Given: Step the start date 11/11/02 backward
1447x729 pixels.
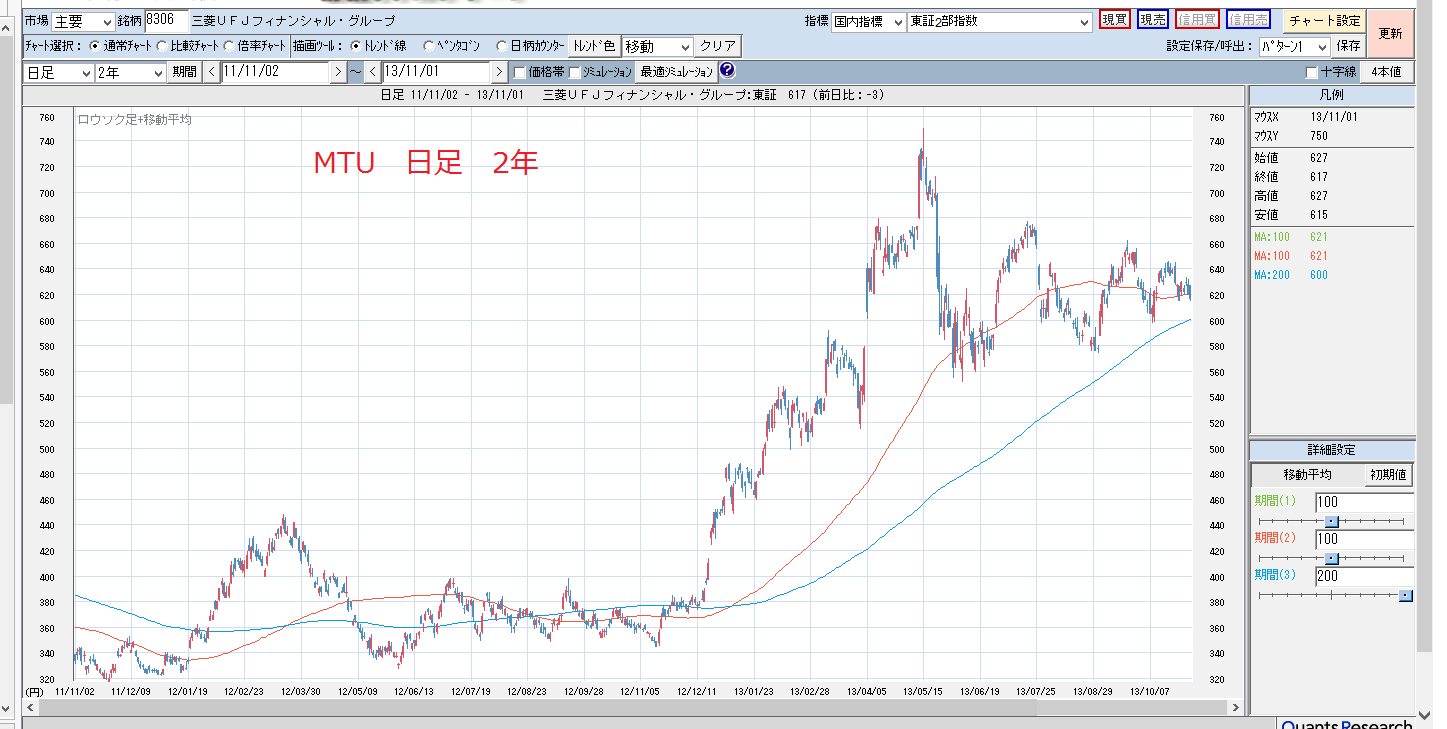Looking at the screenshot, I should click(212, 72).
